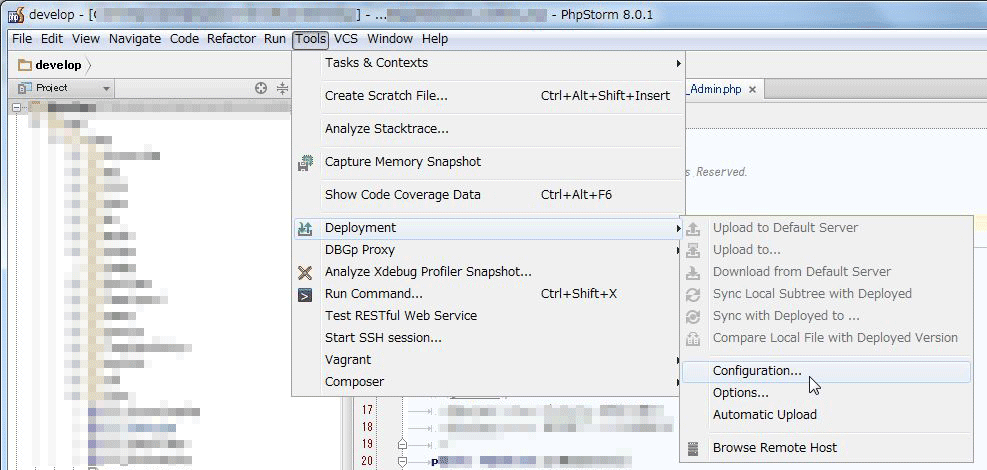Open the File menu
This screenshot has height=470, width=987.
tap(22, 39)
